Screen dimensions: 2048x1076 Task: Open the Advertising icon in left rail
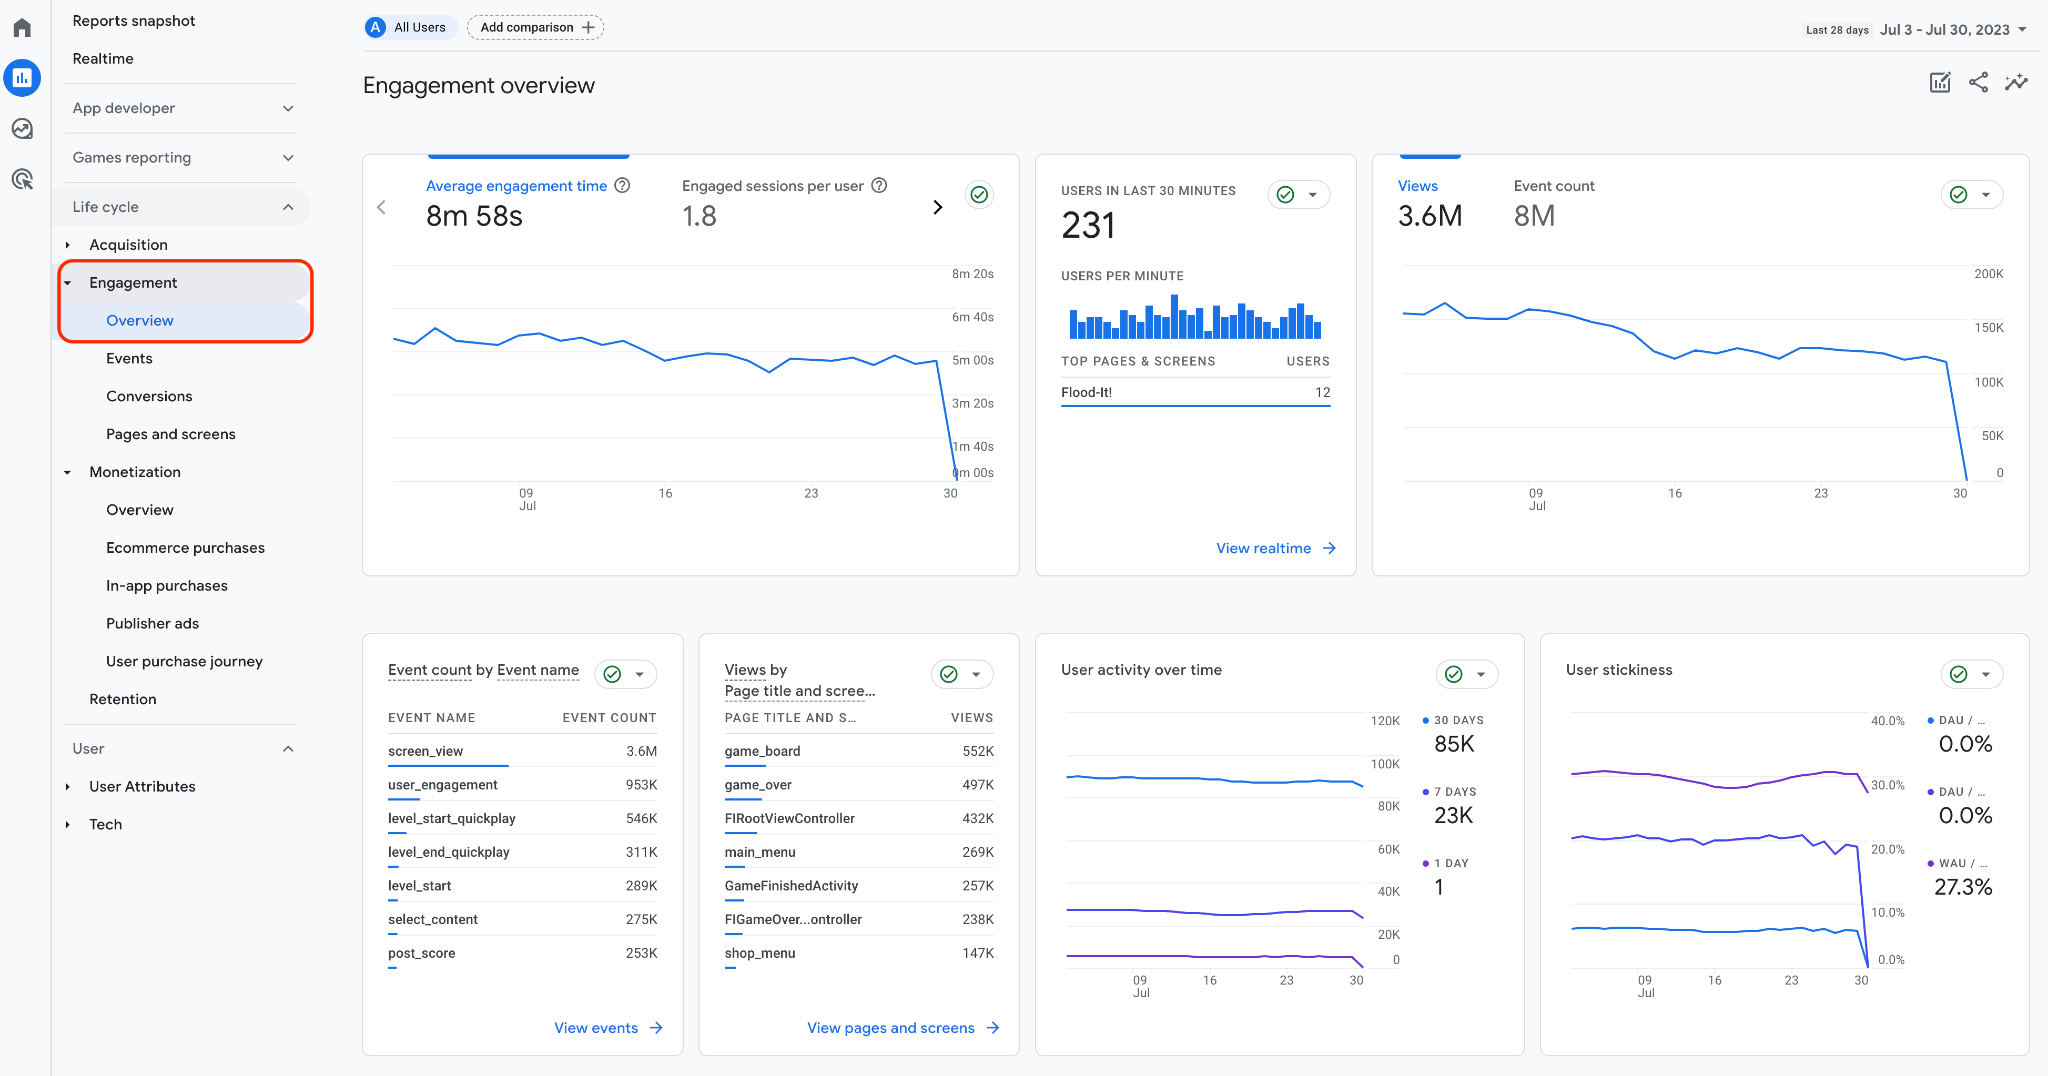point(22,179)
